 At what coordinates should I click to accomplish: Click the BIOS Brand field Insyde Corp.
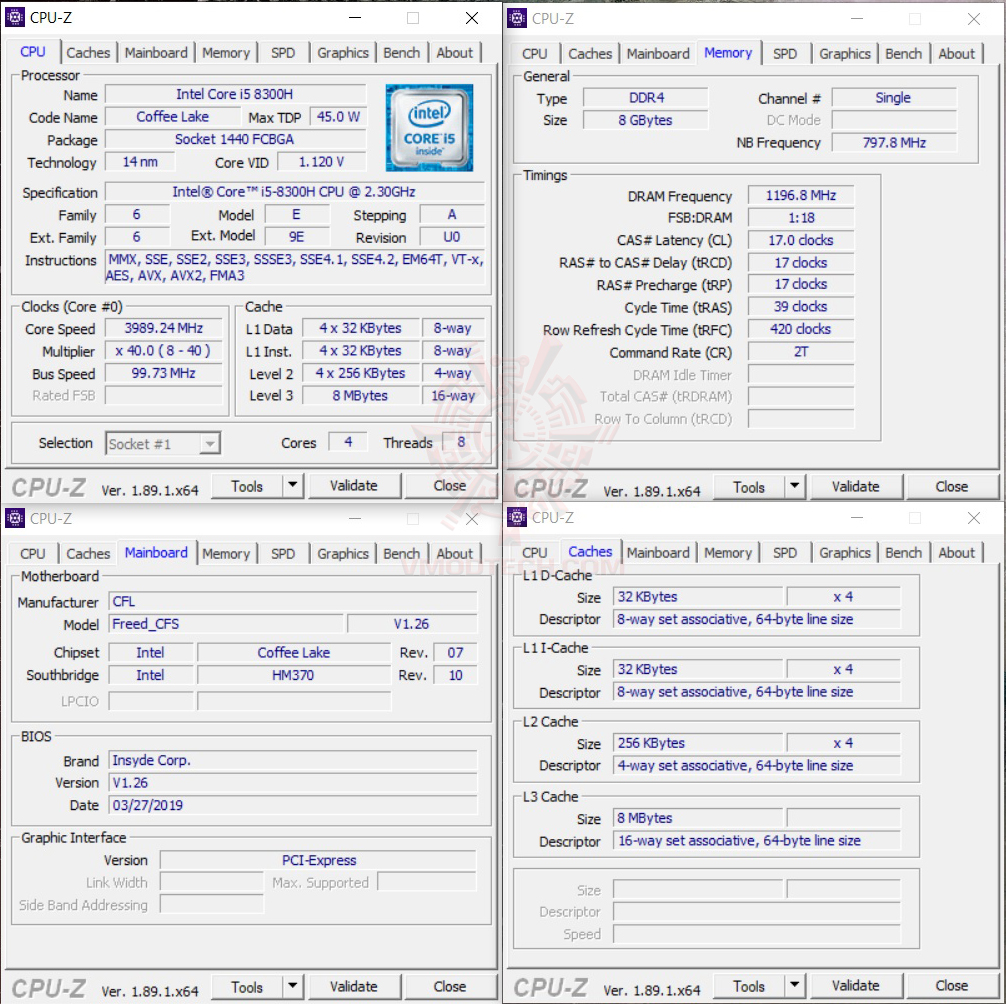coord(293,760)
